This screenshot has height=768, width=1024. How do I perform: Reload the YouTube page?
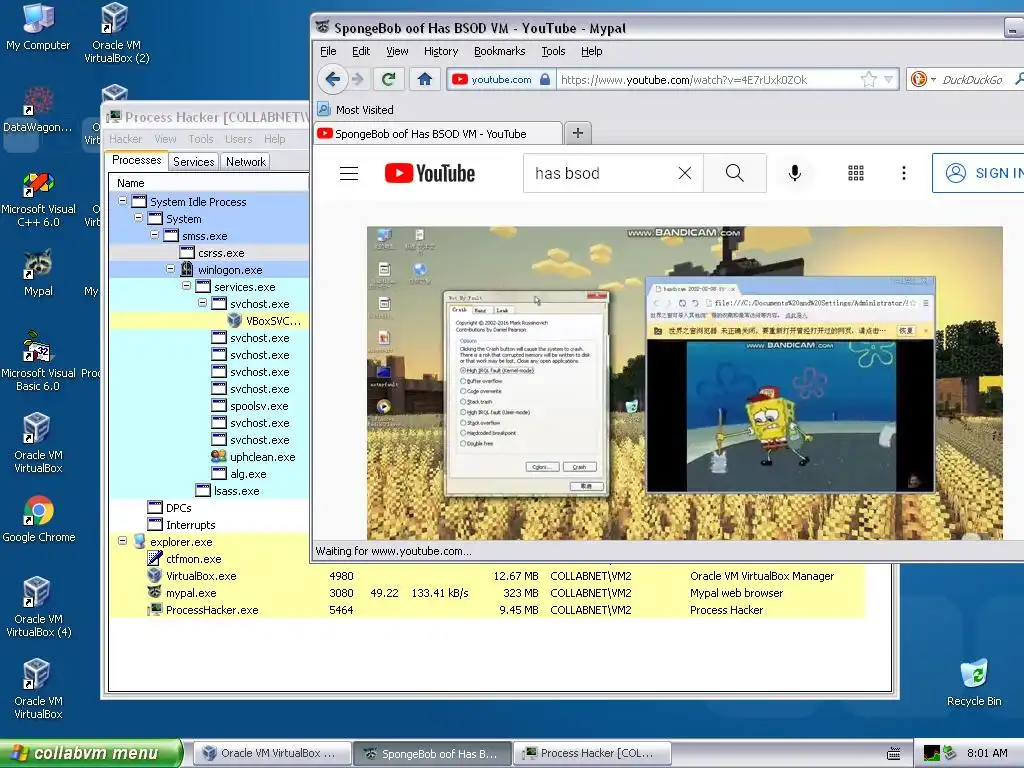[x=389, y=80]
